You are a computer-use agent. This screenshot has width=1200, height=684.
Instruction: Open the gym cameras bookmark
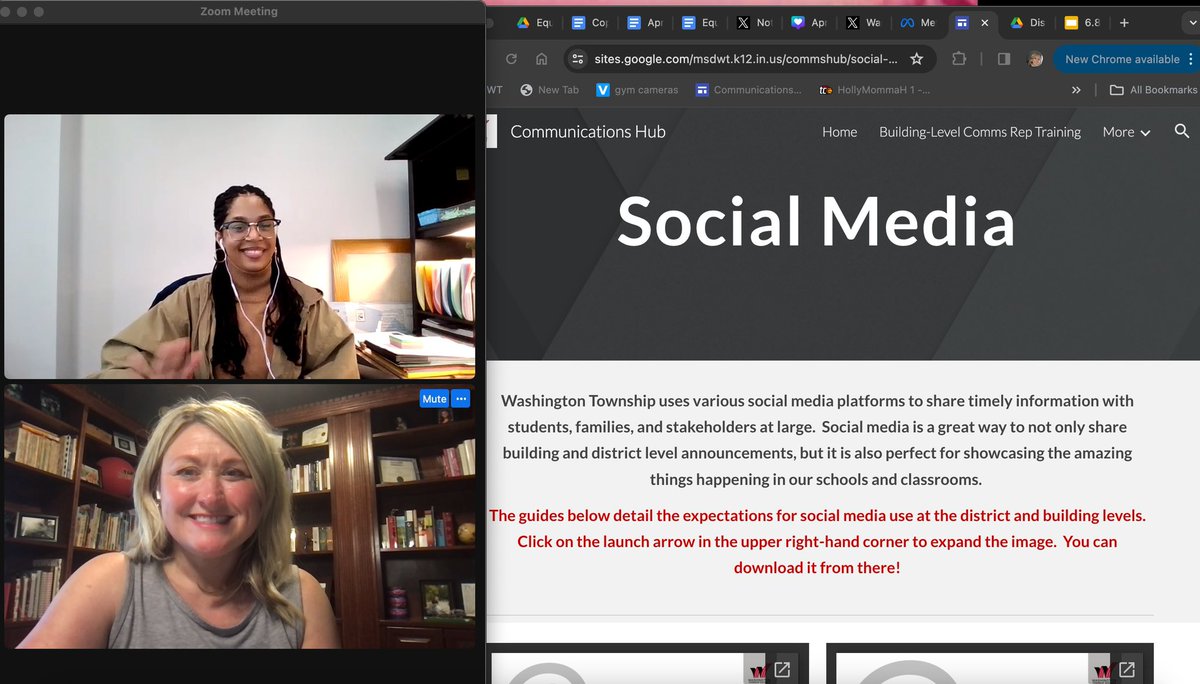(637, 89)
